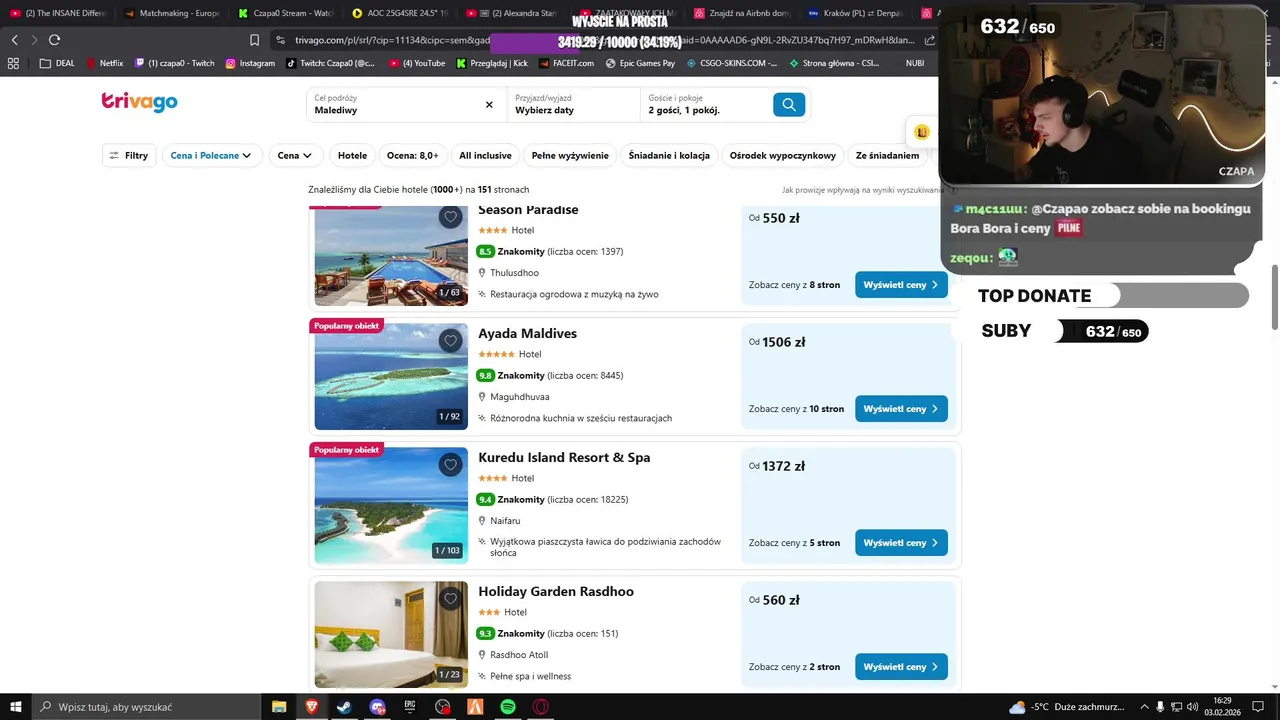Open File Explorer from taskbar
This screenshot has height=720, width=1280.
(x=279, y=707)
